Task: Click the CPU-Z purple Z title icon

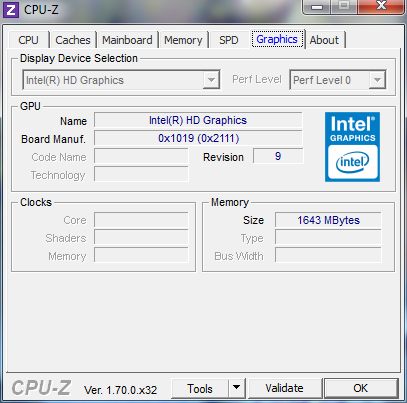Action: point(11,10)
